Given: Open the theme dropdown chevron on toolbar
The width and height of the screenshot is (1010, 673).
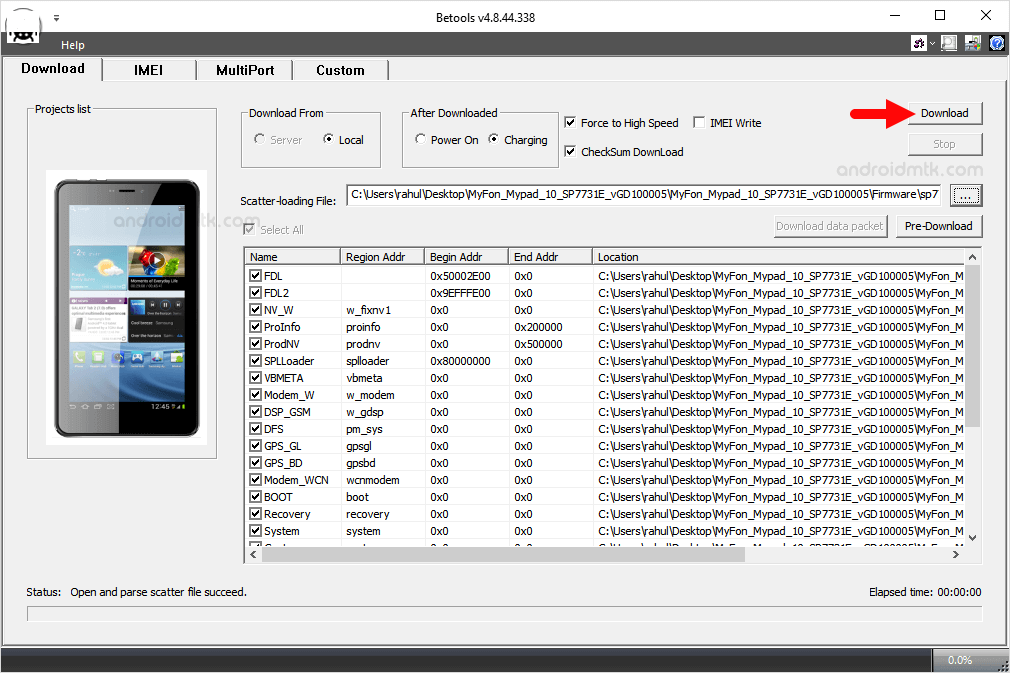Looking at the screenshot, I should tap(931, 43).
